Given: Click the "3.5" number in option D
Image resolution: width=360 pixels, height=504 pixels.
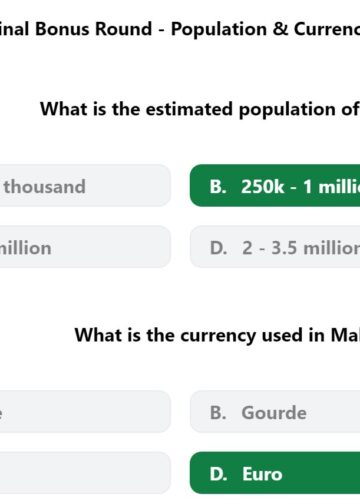Looking at the screenshot, I should click(284, 248).
